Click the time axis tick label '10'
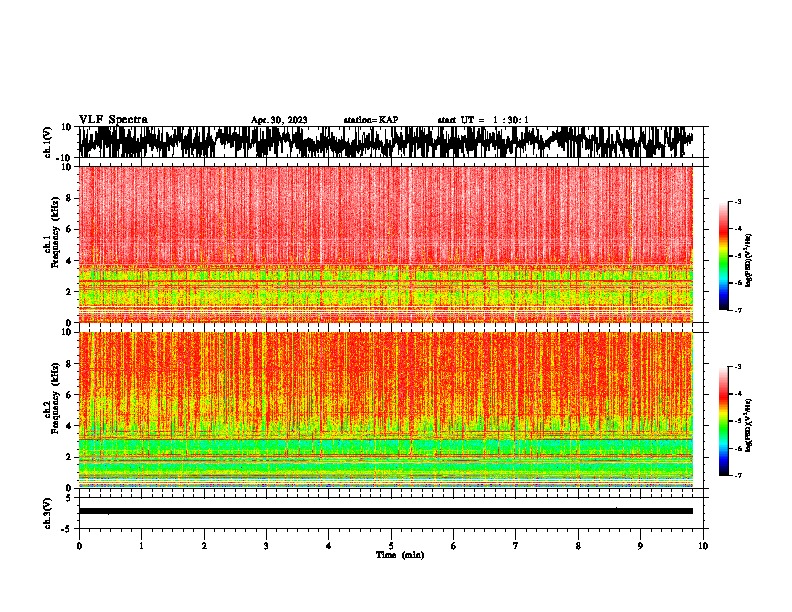The height and width of the screenshot is (612, 792). 703,546
